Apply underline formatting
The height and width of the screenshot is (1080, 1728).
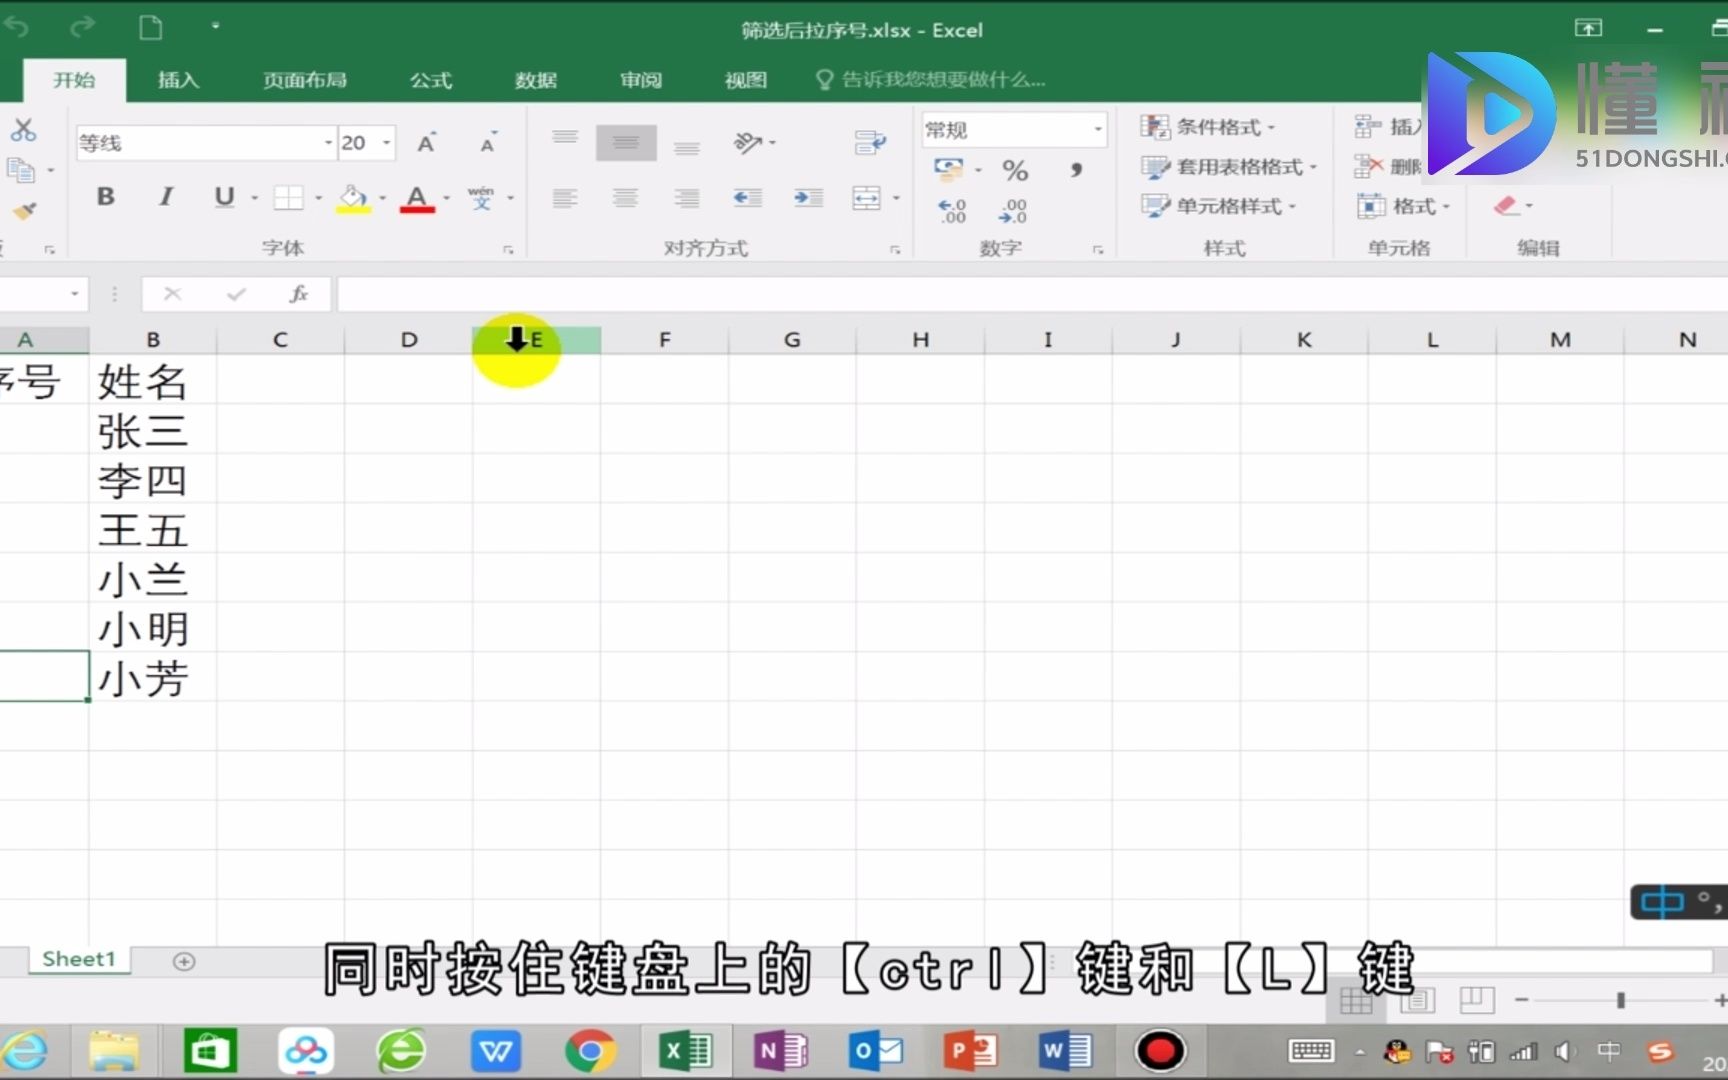tap(223, 197)
